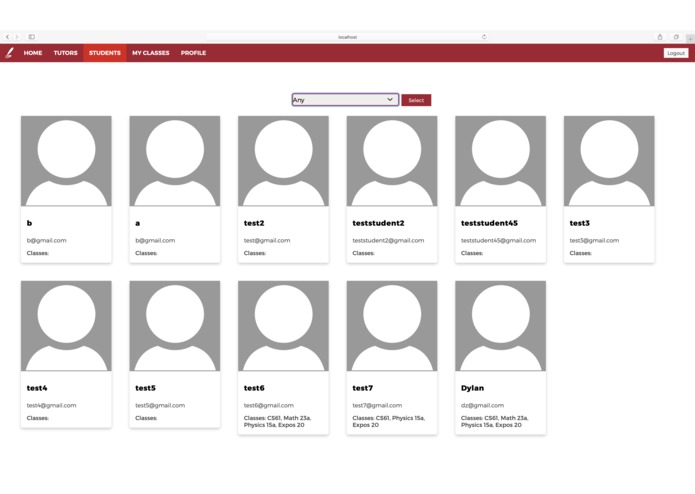Click test4 profile picture
The width and height of the screenshot is (695, 494).
coord(66,326)
